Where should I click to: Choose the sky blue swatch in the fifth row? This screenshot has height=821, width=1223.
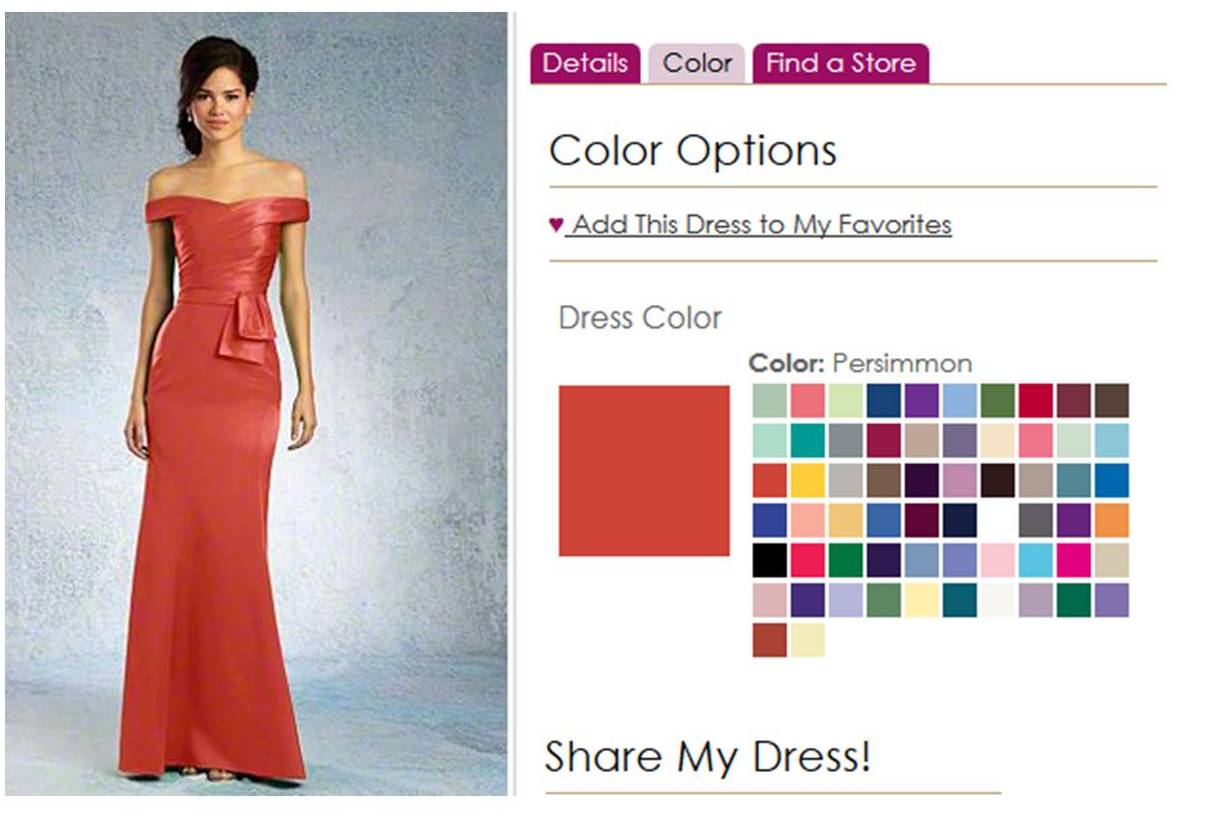tap(1036, 560)
